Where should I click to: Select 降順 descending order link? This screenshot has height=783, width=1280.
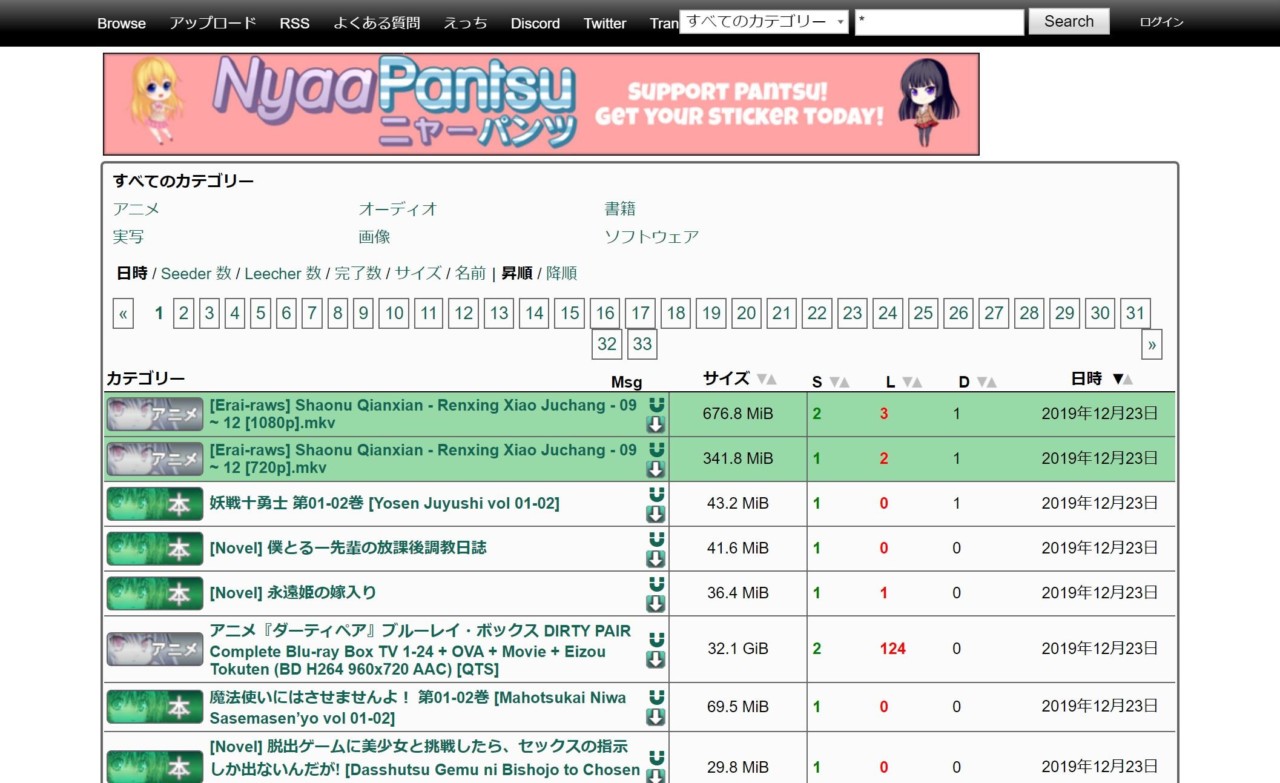tap(562, 273)
